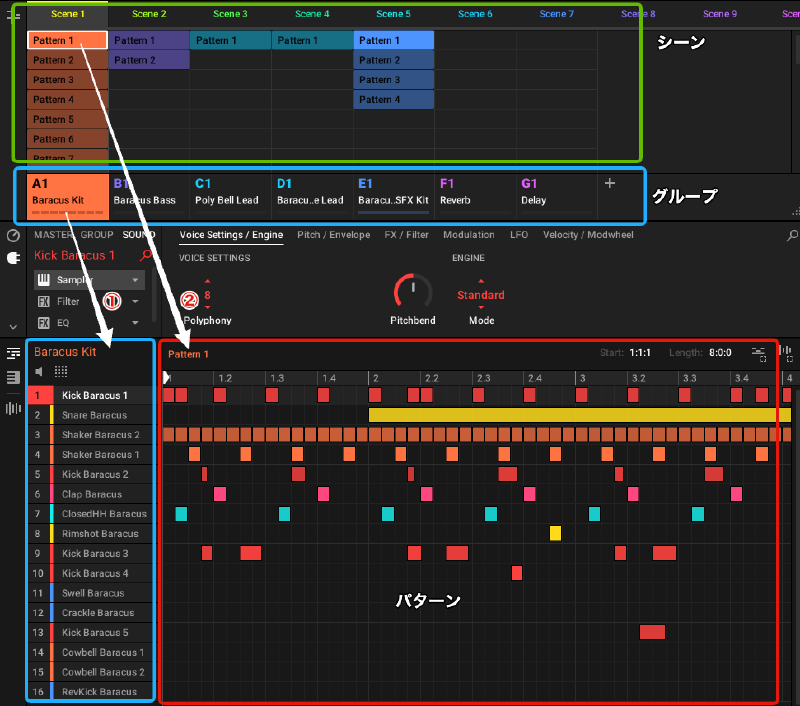Select the Scene 5 header
This screenshot has height=706, width=800.
(x=393, y=14)
